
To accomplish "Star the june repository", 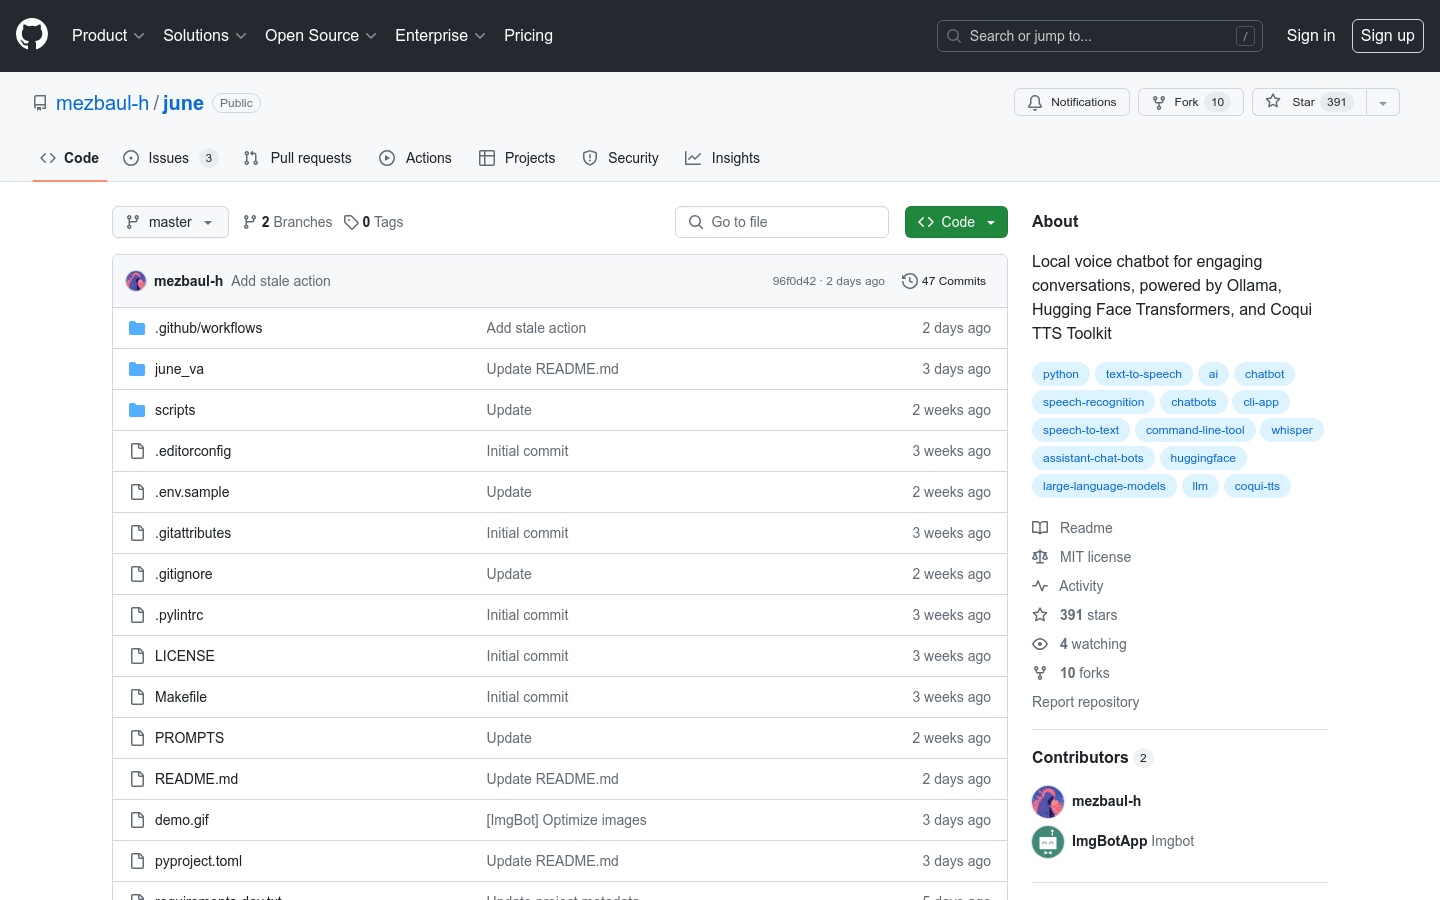I will click(x=1309, y=102).
